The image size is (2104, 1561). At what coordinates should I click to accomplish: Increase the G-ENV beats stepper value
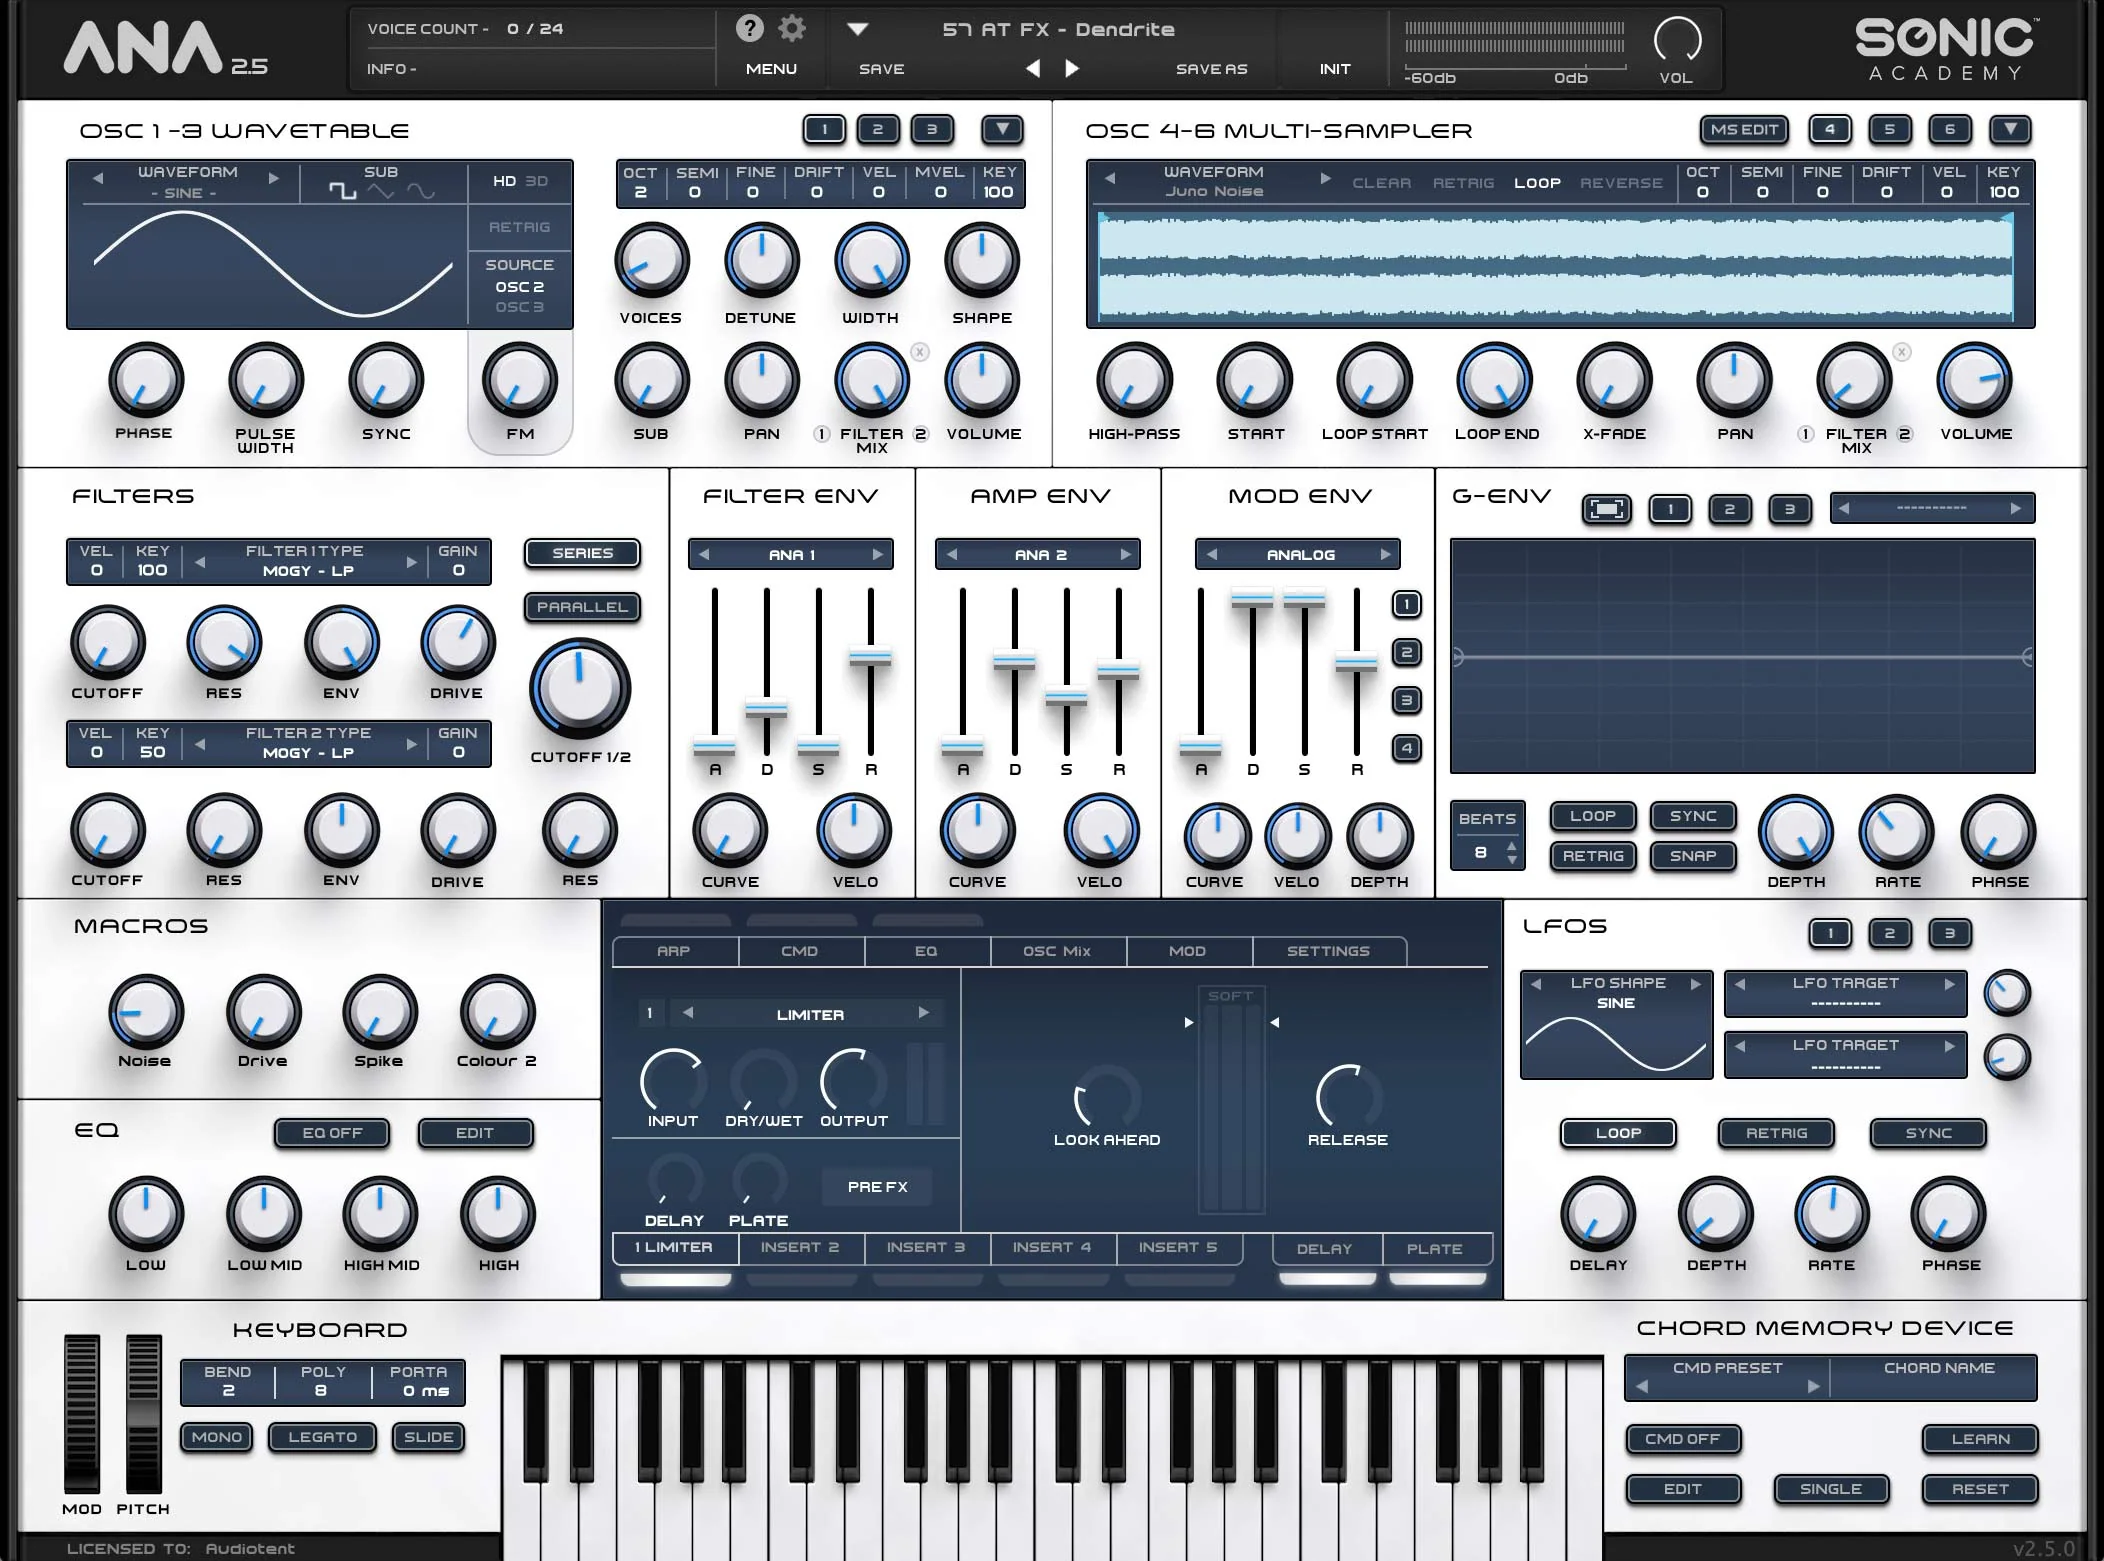(x=1511, y=846)
